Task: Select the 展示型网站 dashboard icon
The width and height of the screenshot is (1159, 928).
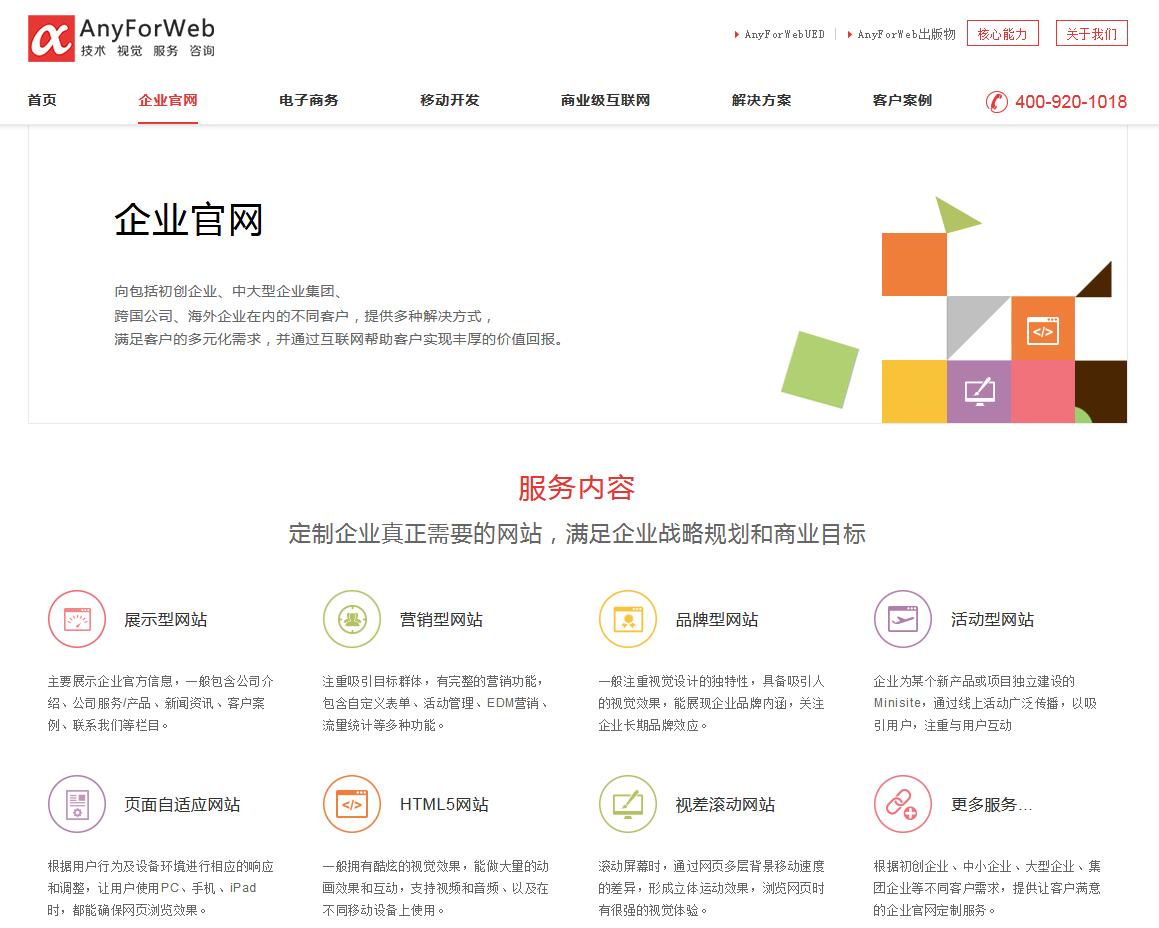Action: pyautogui.click(x=76, y=619)
